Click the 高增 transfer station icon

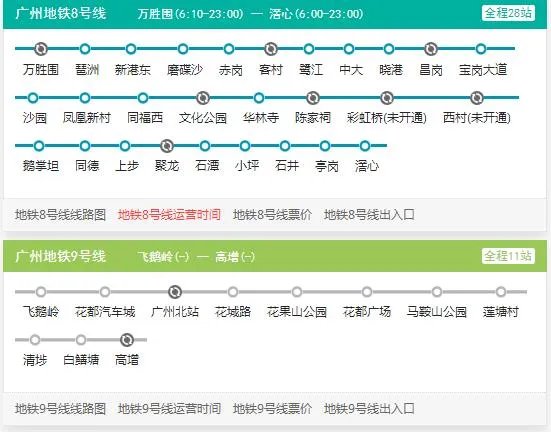pyautogui.click(x=127, y=340)
